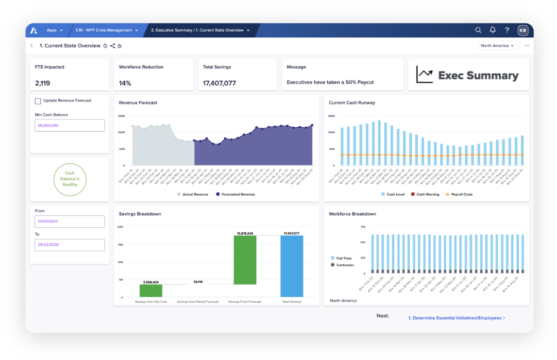Viewport: 557px width, 360px height.
Task: Click the Revenue Forecast chart title
Action: 138,103
